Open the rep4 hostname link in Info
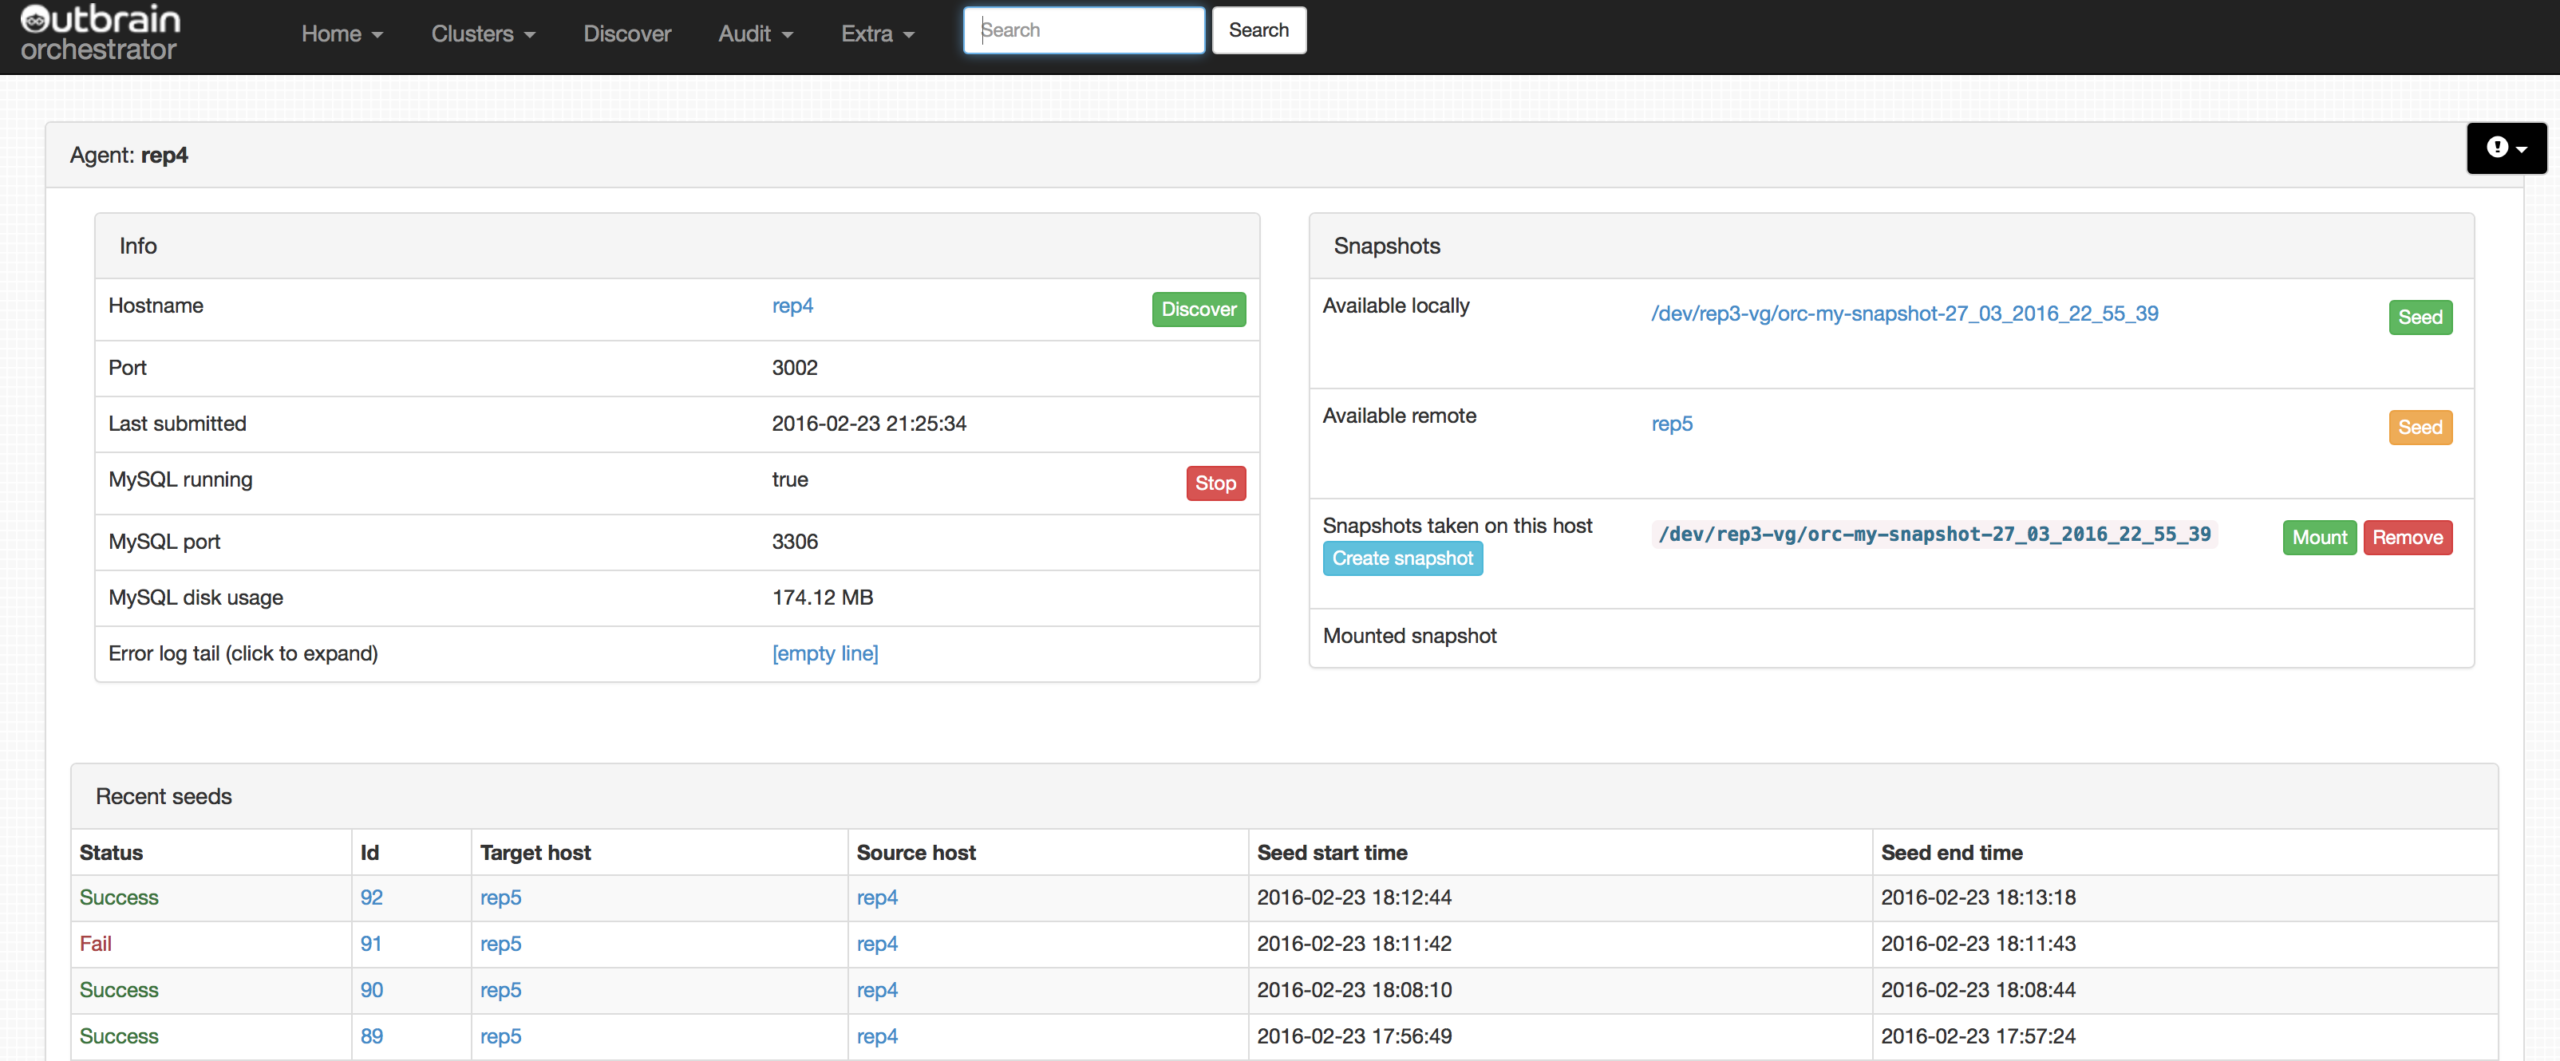Screen dimensions: 2560x1061 792,306
